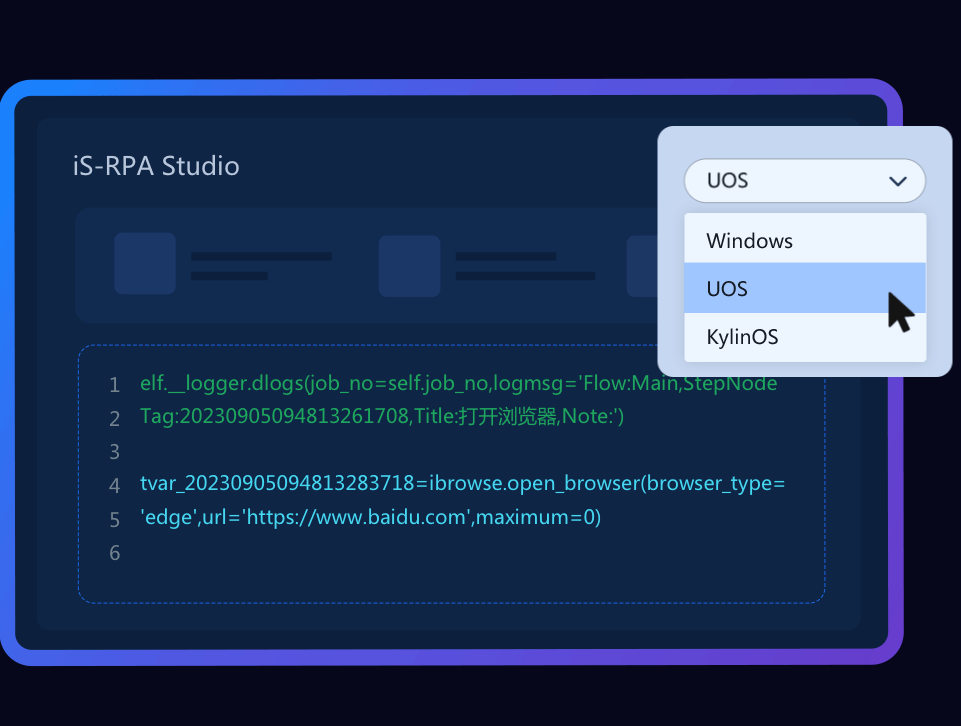Click line number 5 in gutter
The image size is (961, 726).
pyautogui.click(x=114, y=520)
